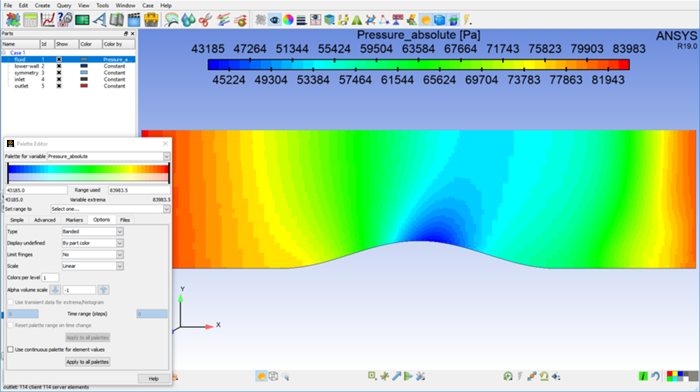Open the yellow toolbox icon
The image size is (700, 392).
(151, 20)
